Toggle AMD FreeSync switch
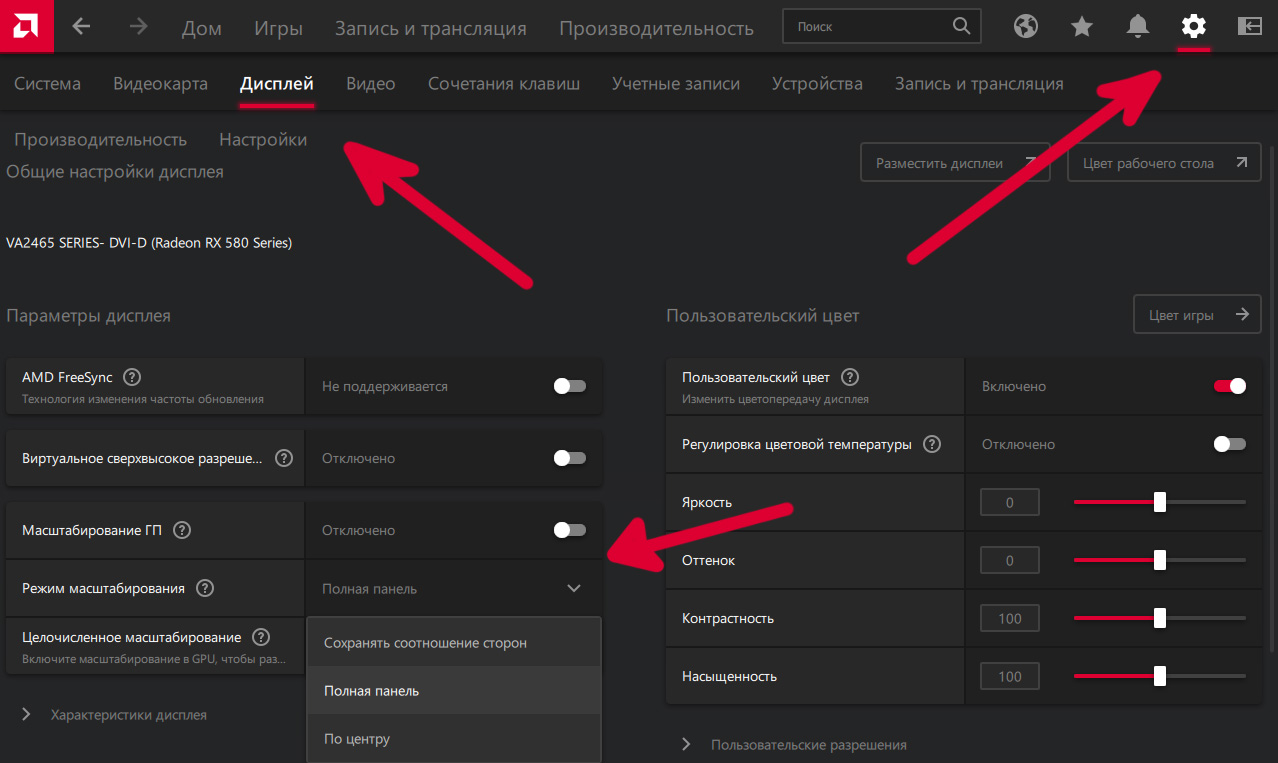This screenshot has height=763, width=1278. click(570, 386)
